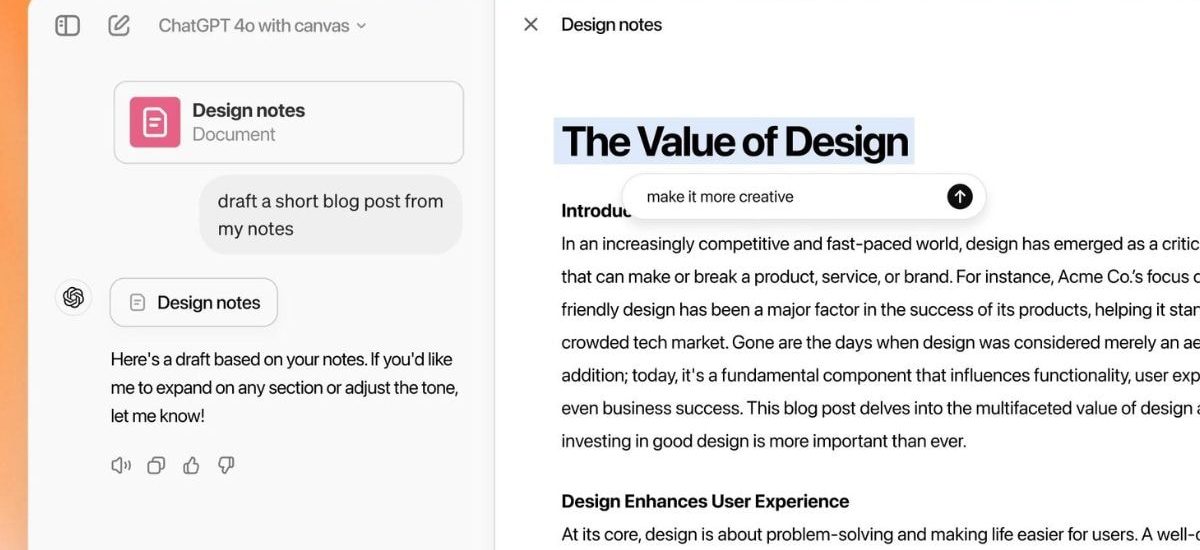Screen dimensions: 1200x550
Task: Copy the response with copy icon
Action: click(x=156, y=465)
